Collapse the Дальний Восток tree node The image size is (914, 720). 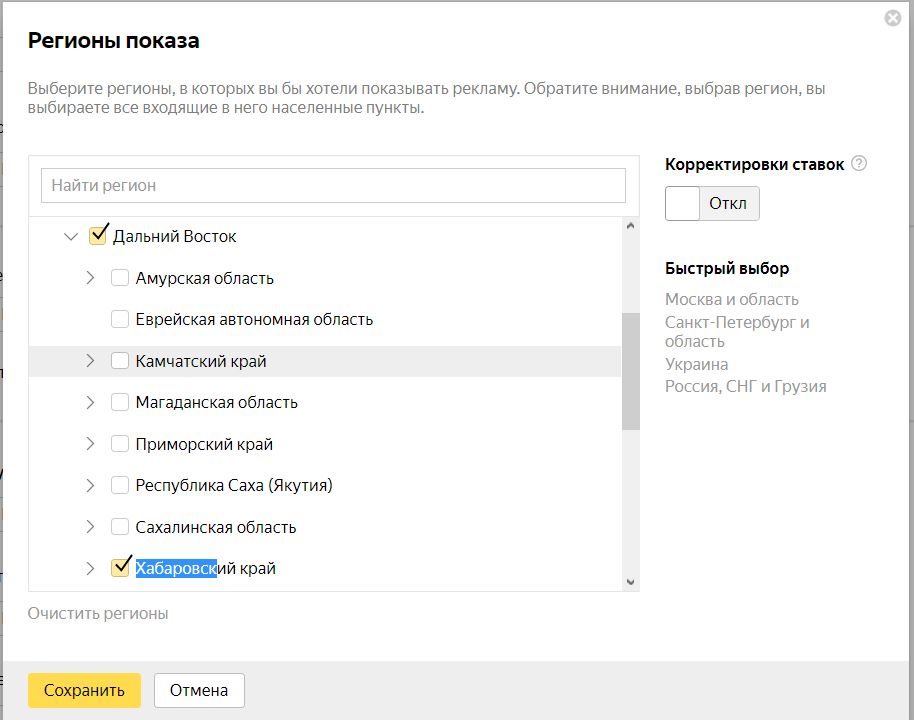[x=70, y=237]
